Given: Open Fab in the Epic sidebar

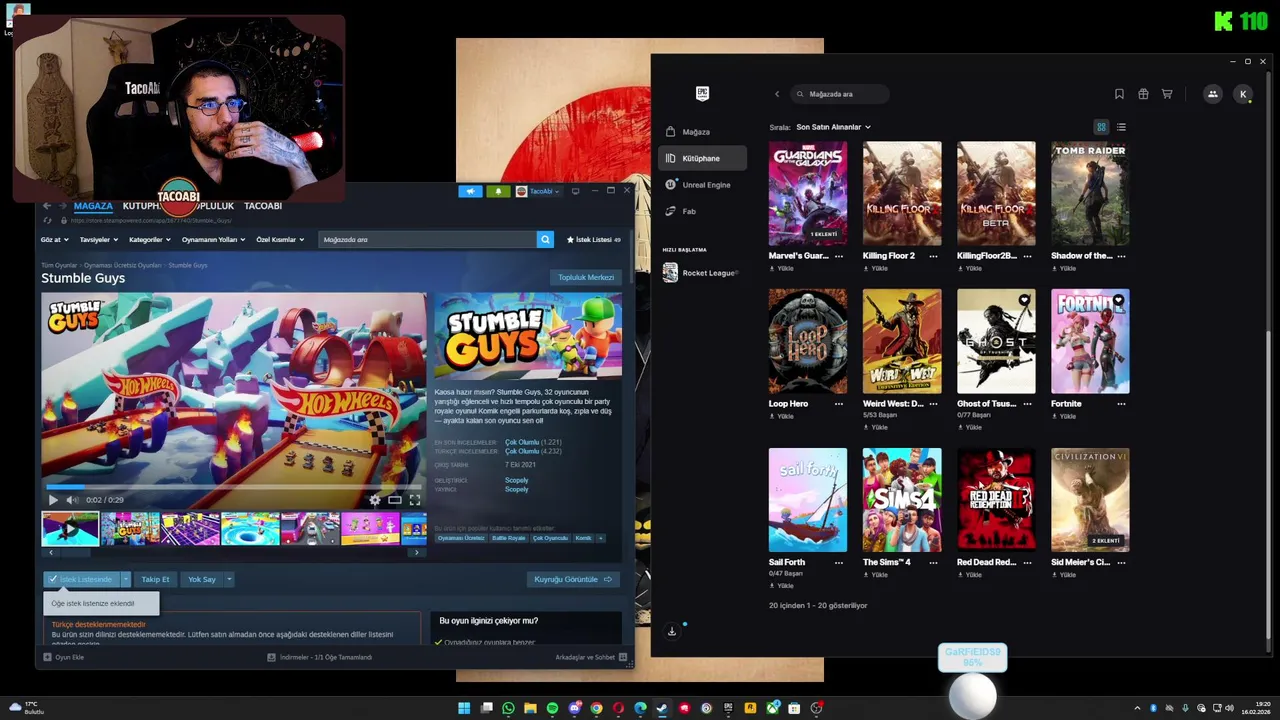Looking at the screenshot, I should [702, 211].
